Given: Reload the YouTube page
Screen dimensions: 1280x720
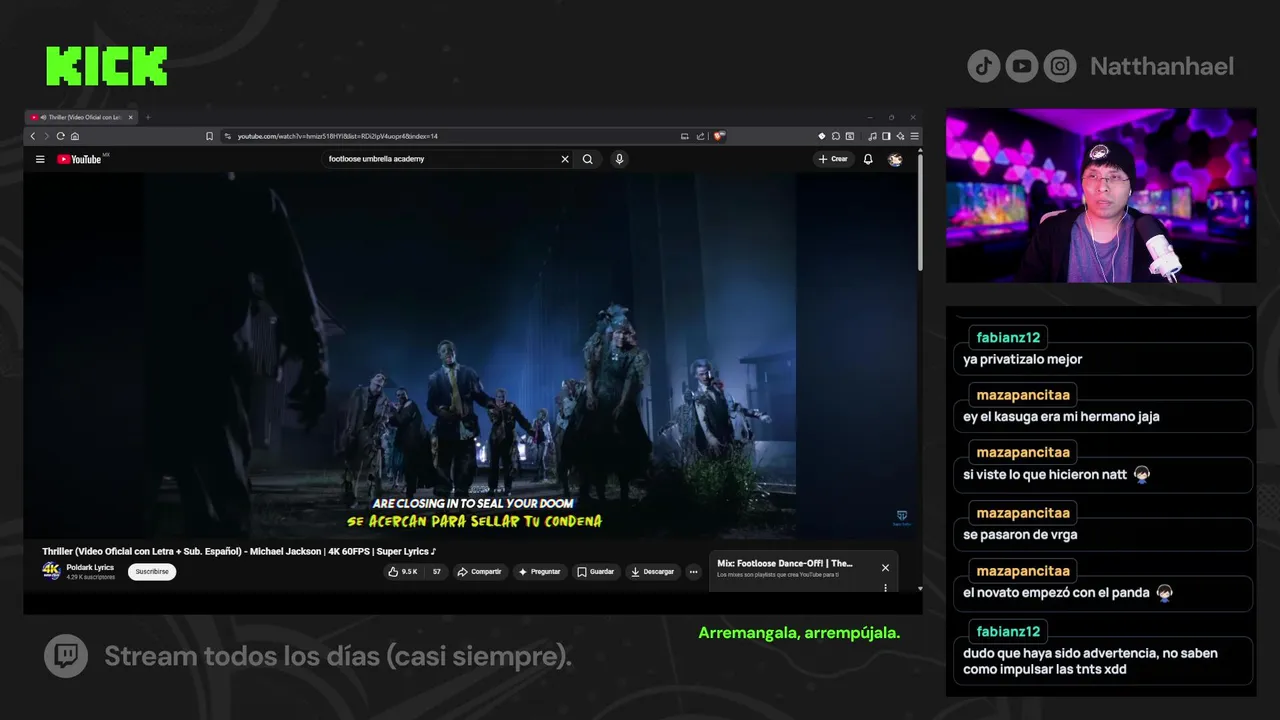Looking at the screenshot, I should coord(60,136).
